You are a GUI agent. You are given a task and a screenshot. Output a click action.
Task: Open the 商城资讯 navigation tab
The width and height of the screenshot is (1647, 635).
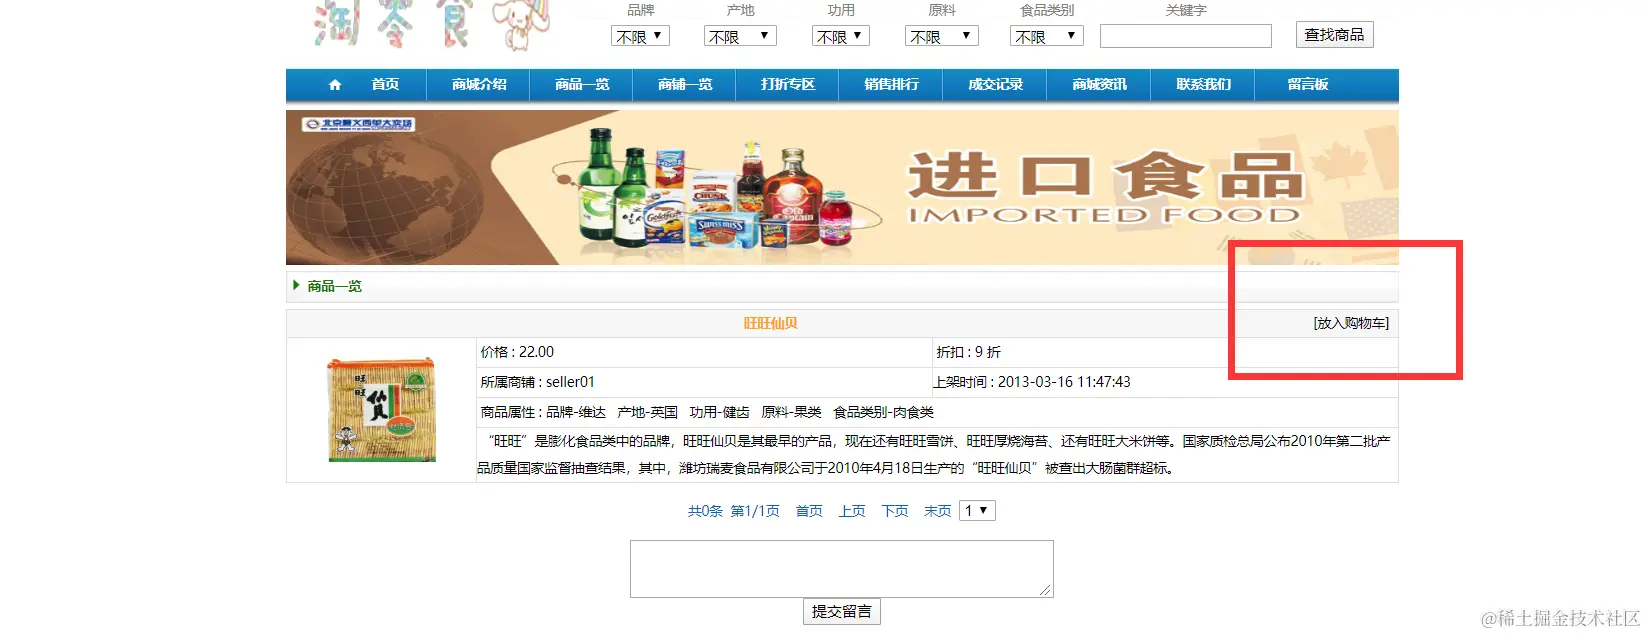(1099, 85)
